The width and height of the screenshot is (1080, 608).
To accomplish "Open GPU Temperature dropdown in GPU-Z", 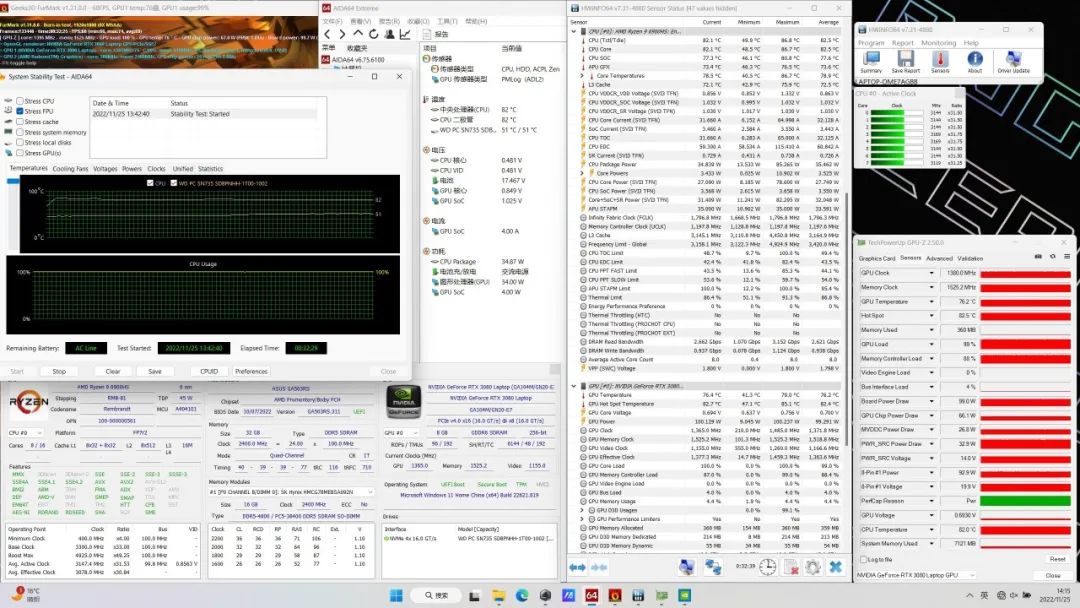I will click(932, 302).
